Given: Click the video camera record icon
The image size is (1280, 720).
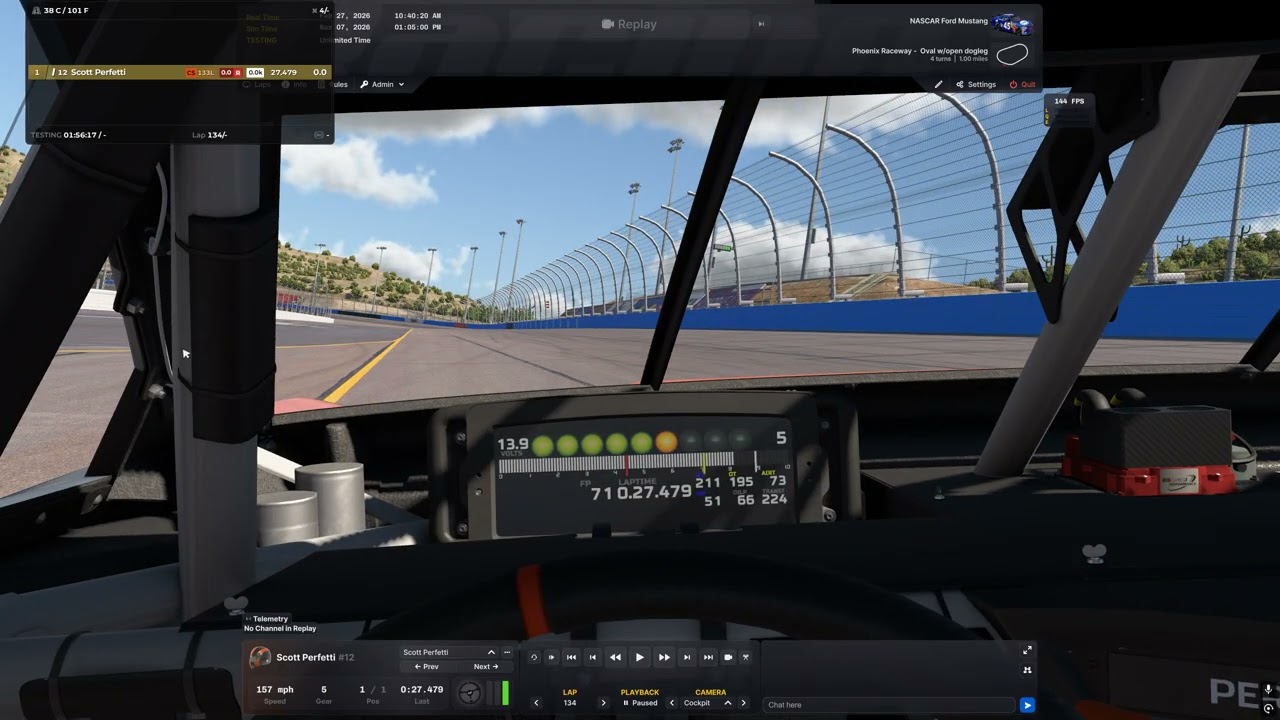Looking at the screenshot, I should [728, 657].
